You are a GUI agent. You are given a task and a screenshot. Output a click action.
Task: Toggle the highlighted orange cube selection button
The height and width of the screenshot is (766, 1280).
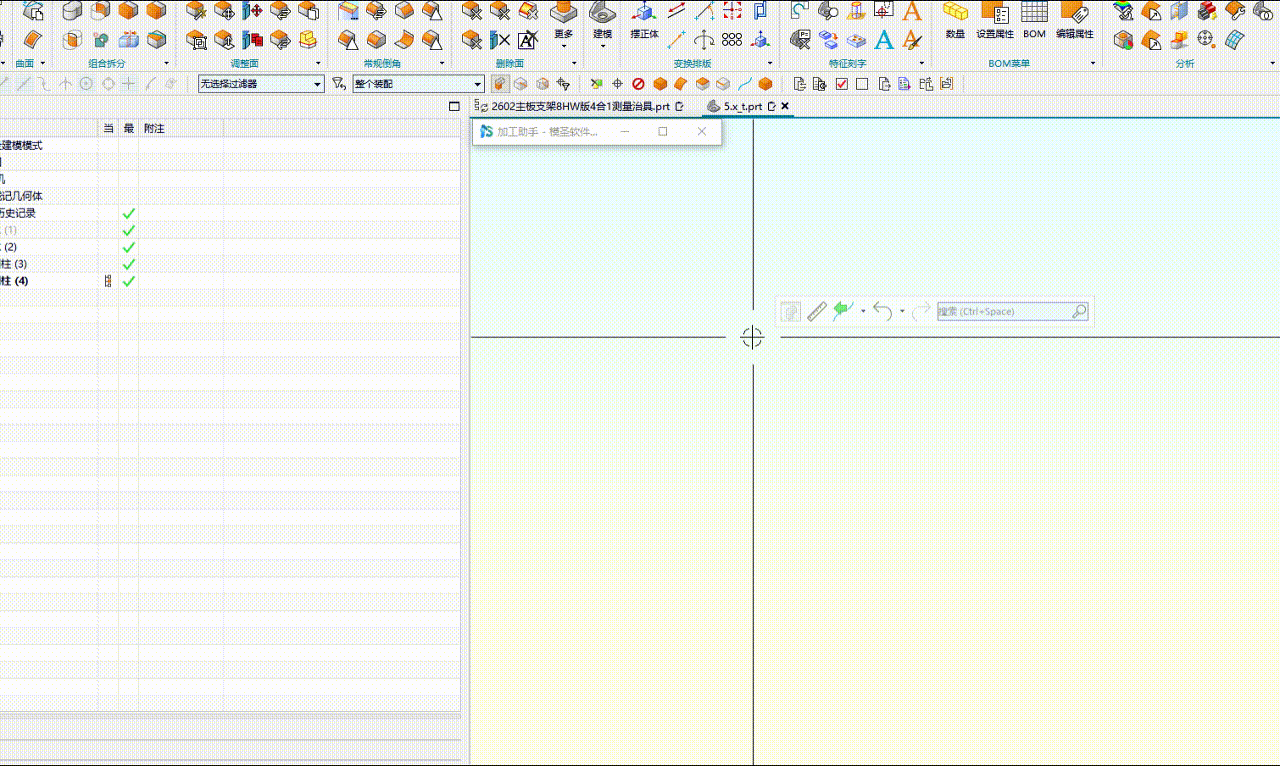pyautogui.click(x=500, y=84)
